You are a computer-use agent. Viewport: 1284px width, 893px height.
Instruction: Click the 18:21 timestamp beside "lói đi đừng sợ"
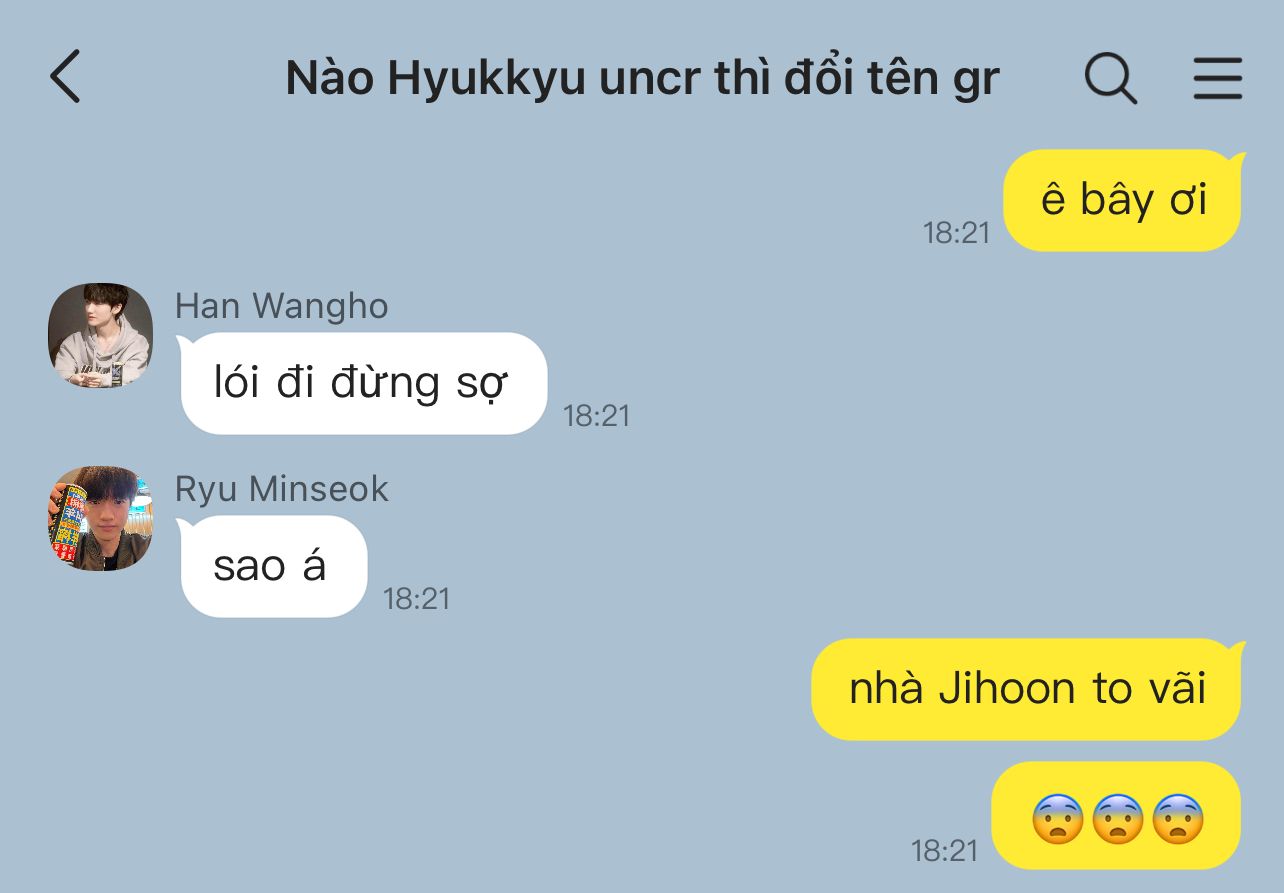(x=596, y=416)
